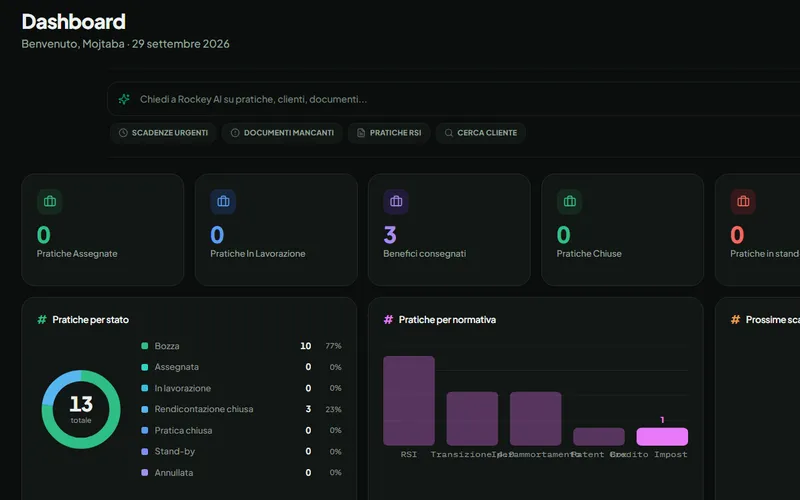Click the RSI bar in normativa chart

tap(409, 401)
